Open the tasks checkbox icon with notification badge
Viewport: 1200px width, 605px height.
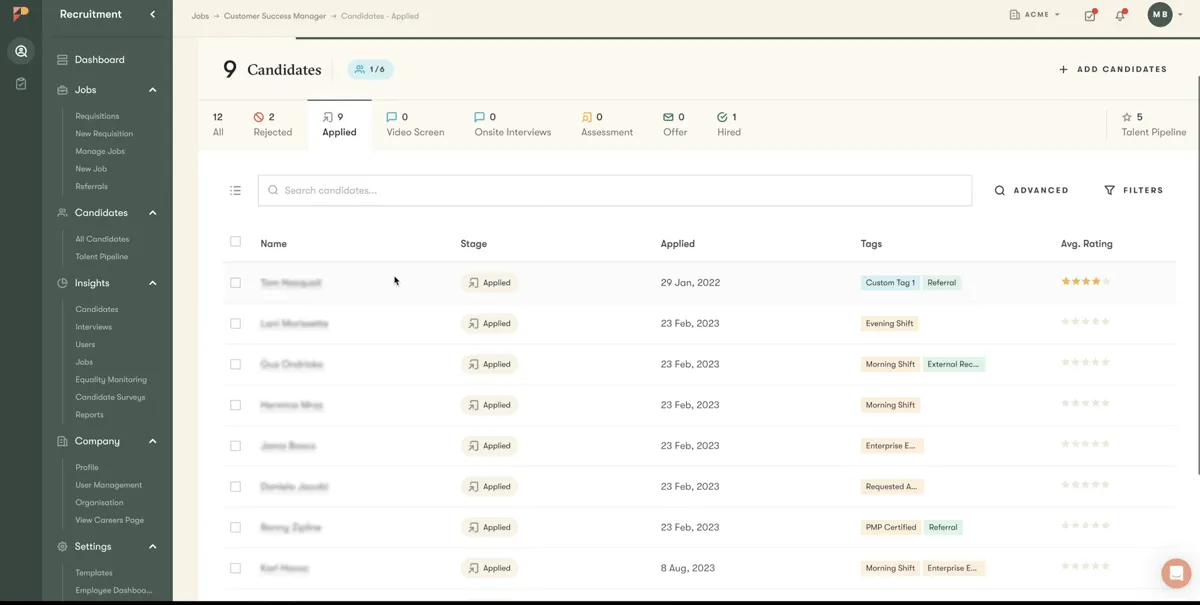pos(1089,15)
